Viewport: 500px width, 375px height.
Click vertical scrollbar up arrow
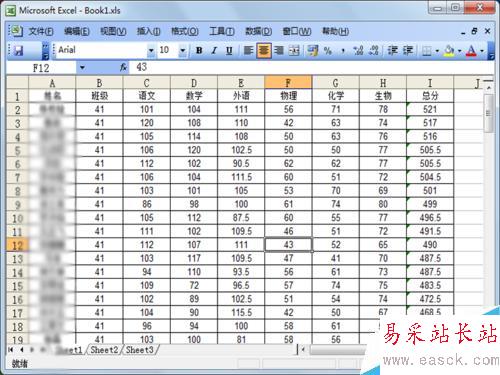(x=489, y=87)
